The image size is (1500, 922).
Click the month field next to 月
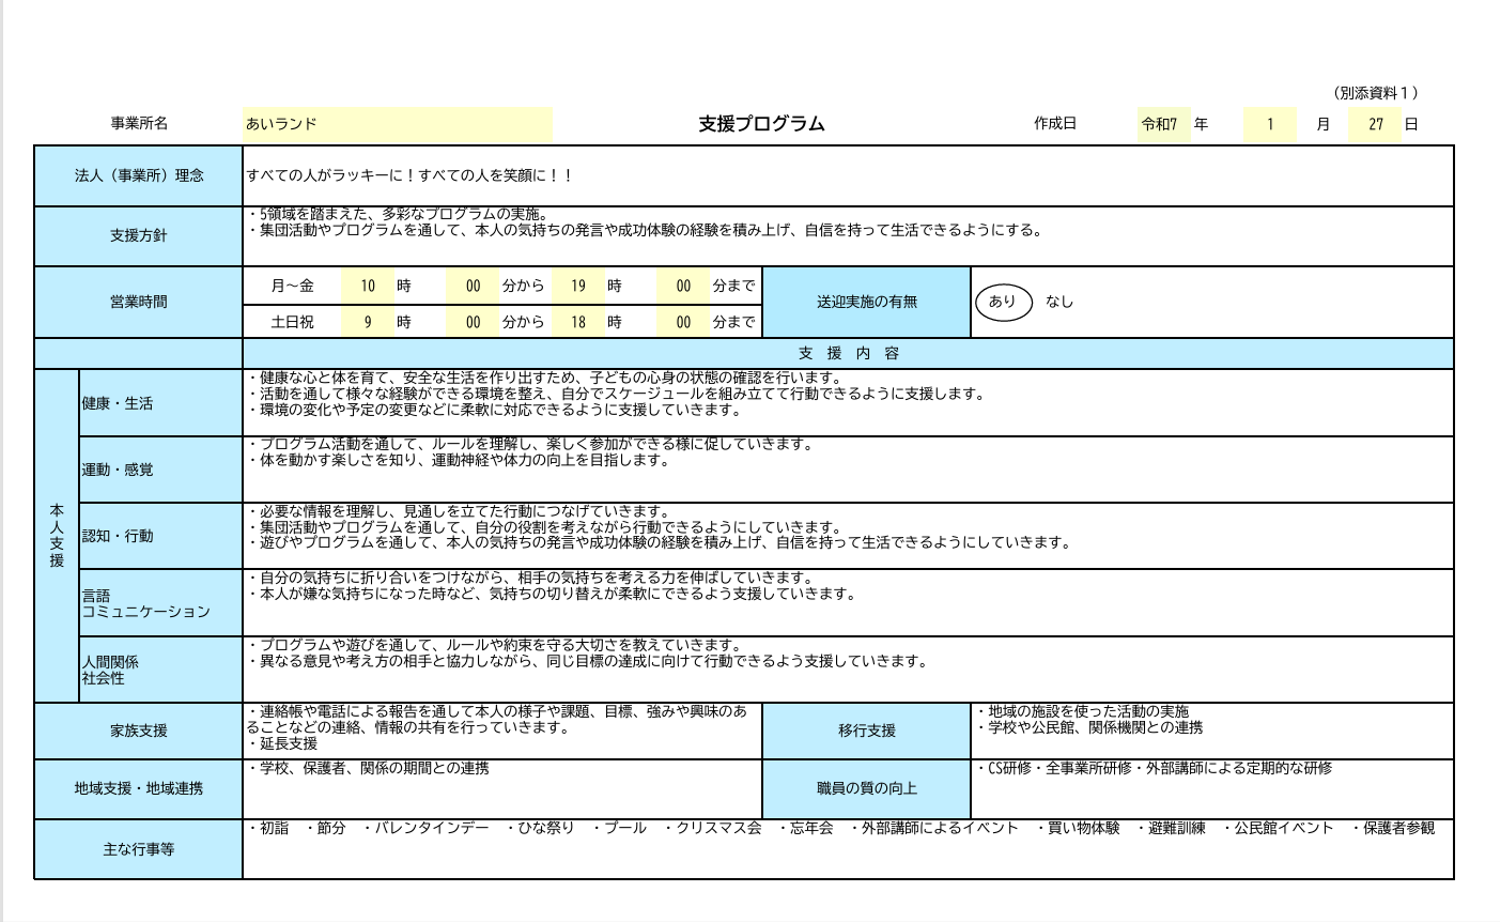pos(1270,124)
